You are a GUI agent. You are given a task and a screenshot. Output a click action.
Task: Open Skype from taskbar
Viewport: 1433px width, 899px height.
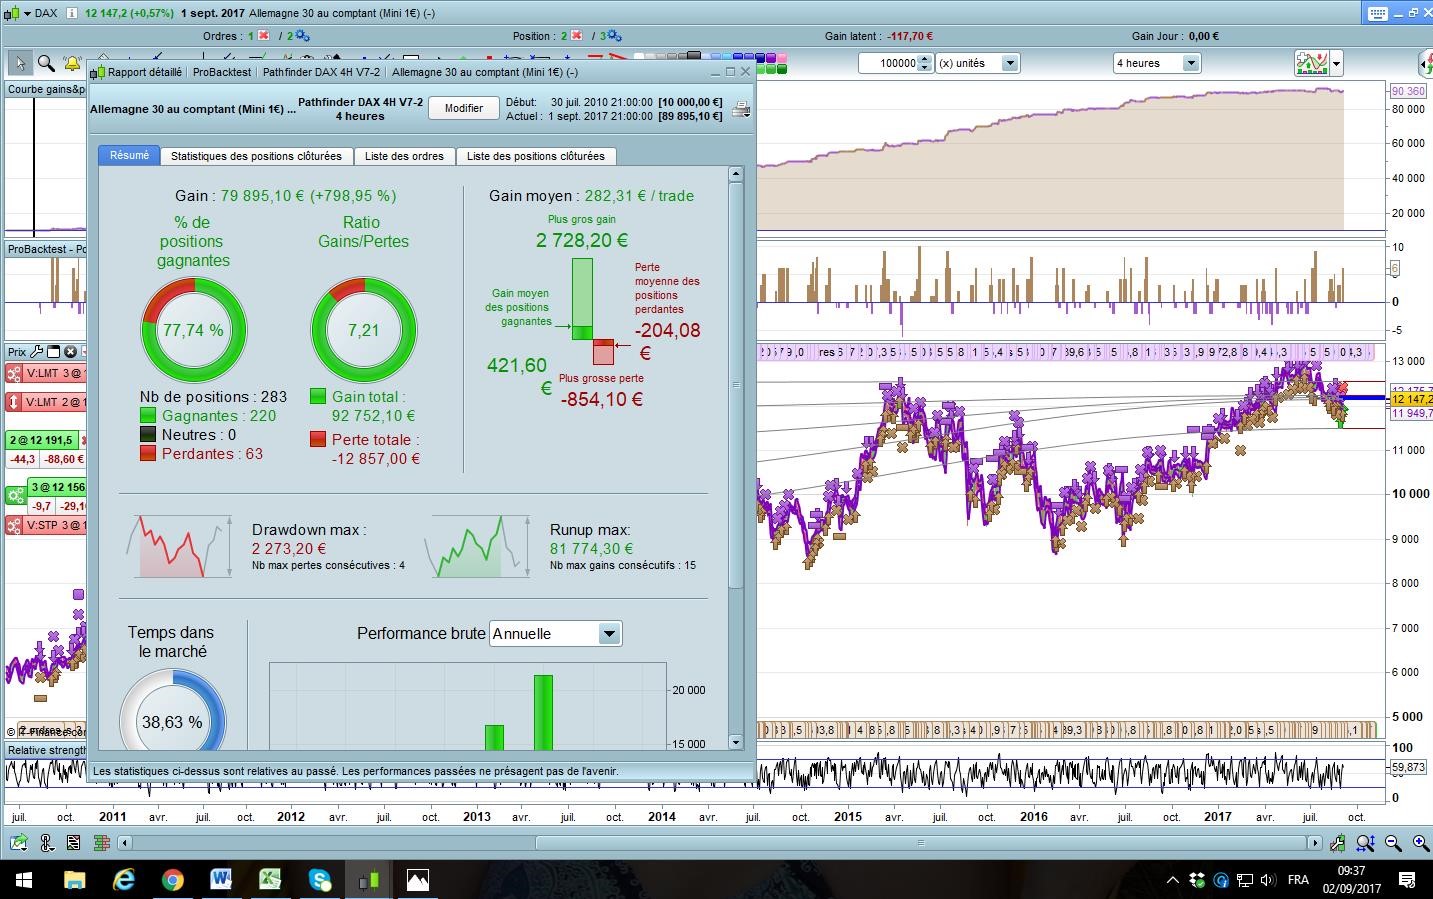(319, 880)
